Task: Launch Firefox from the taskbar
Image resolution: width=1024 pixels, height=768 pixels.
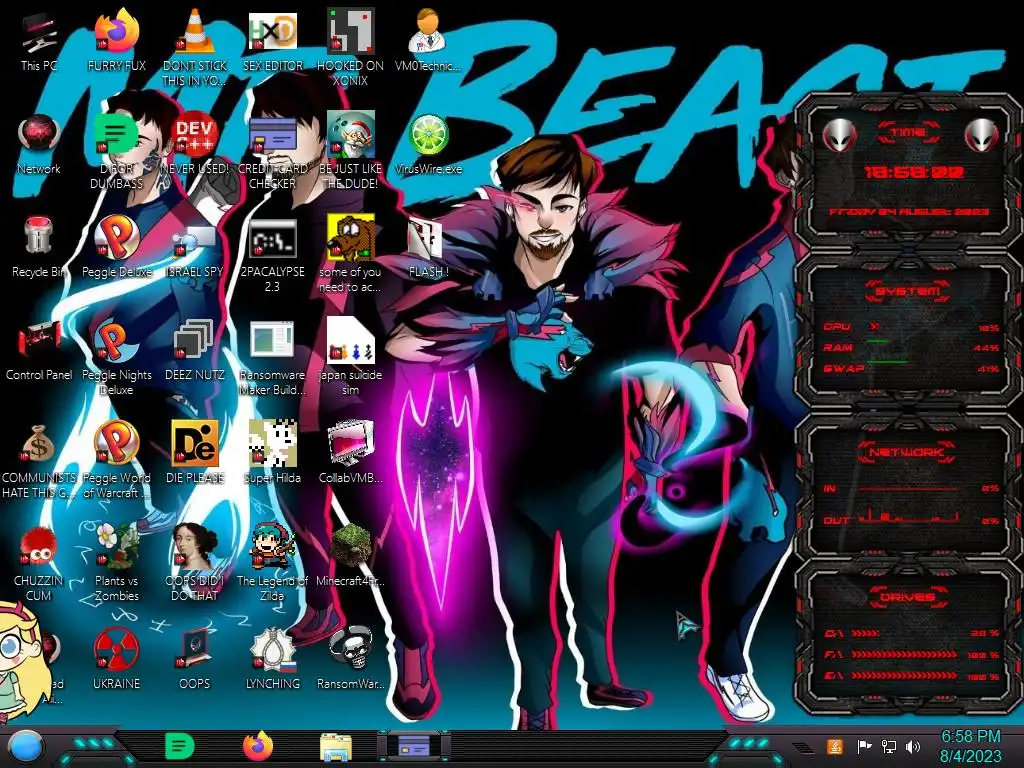Action: (258, 746)
